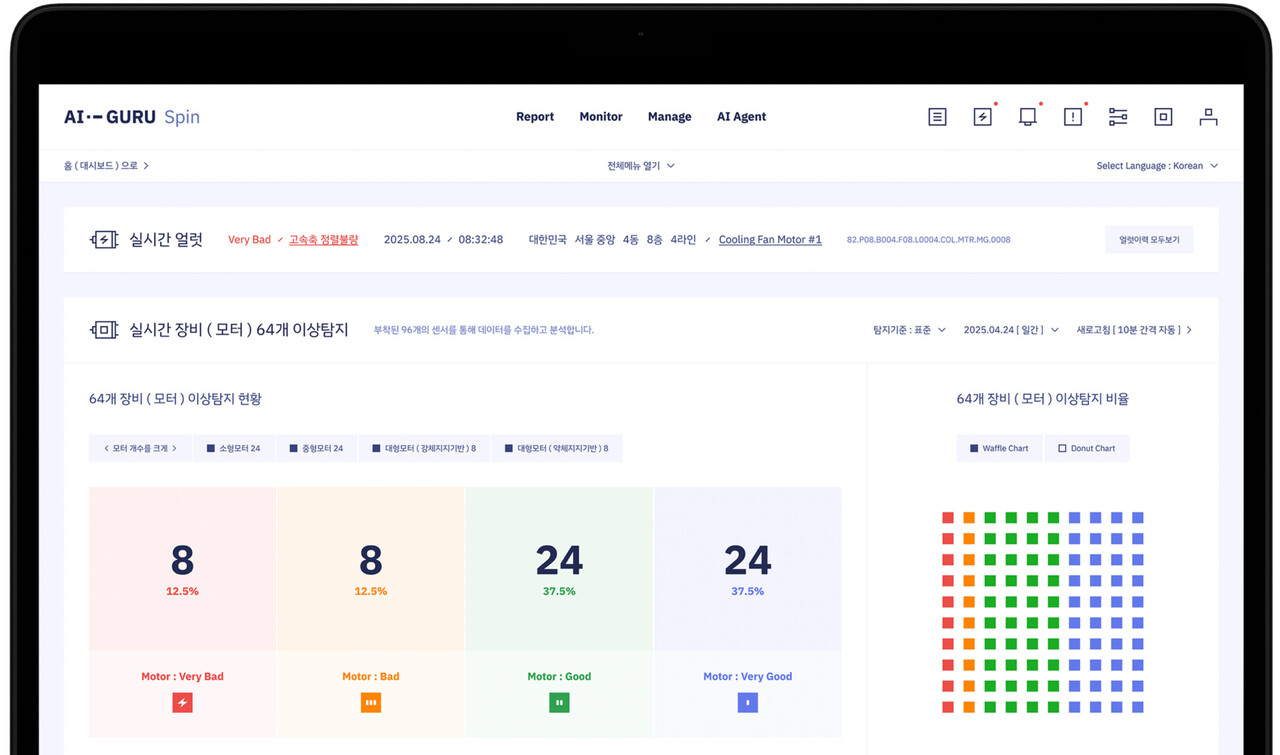This screenshot has width=1280, height=755.
Task: Click the user profile icon in header
Action: coord(1208,117)
